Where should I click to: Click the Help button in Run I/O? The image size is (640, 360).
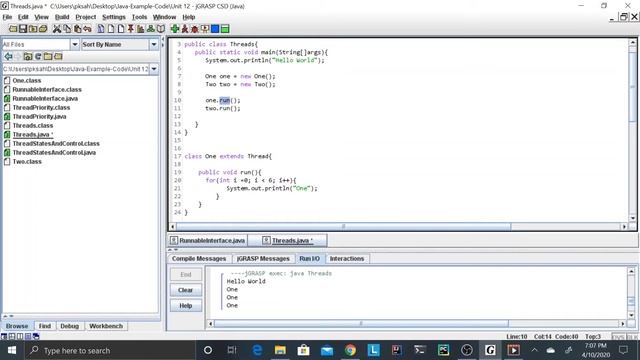[186, 306]
